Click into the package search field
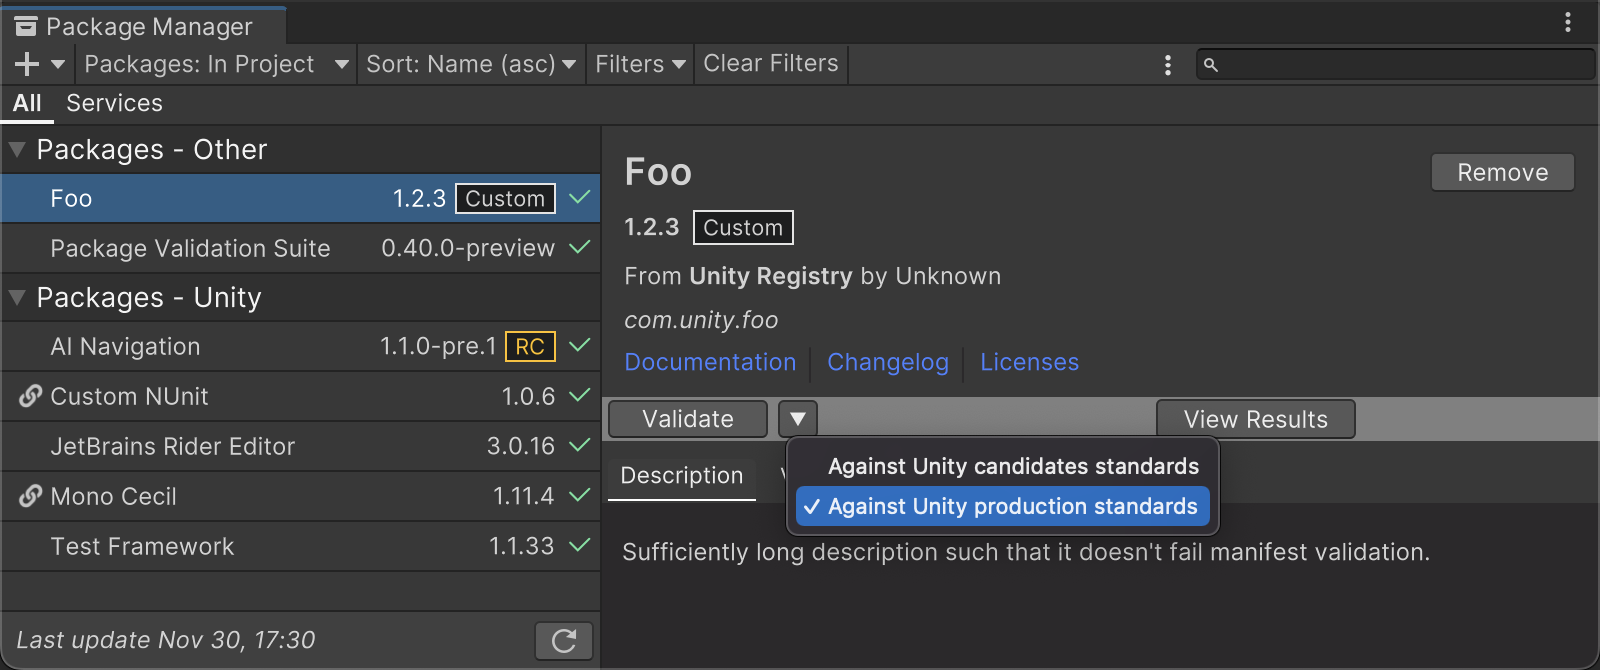This screenshot has width=1600, height=670. click(x=1400, y=65)
